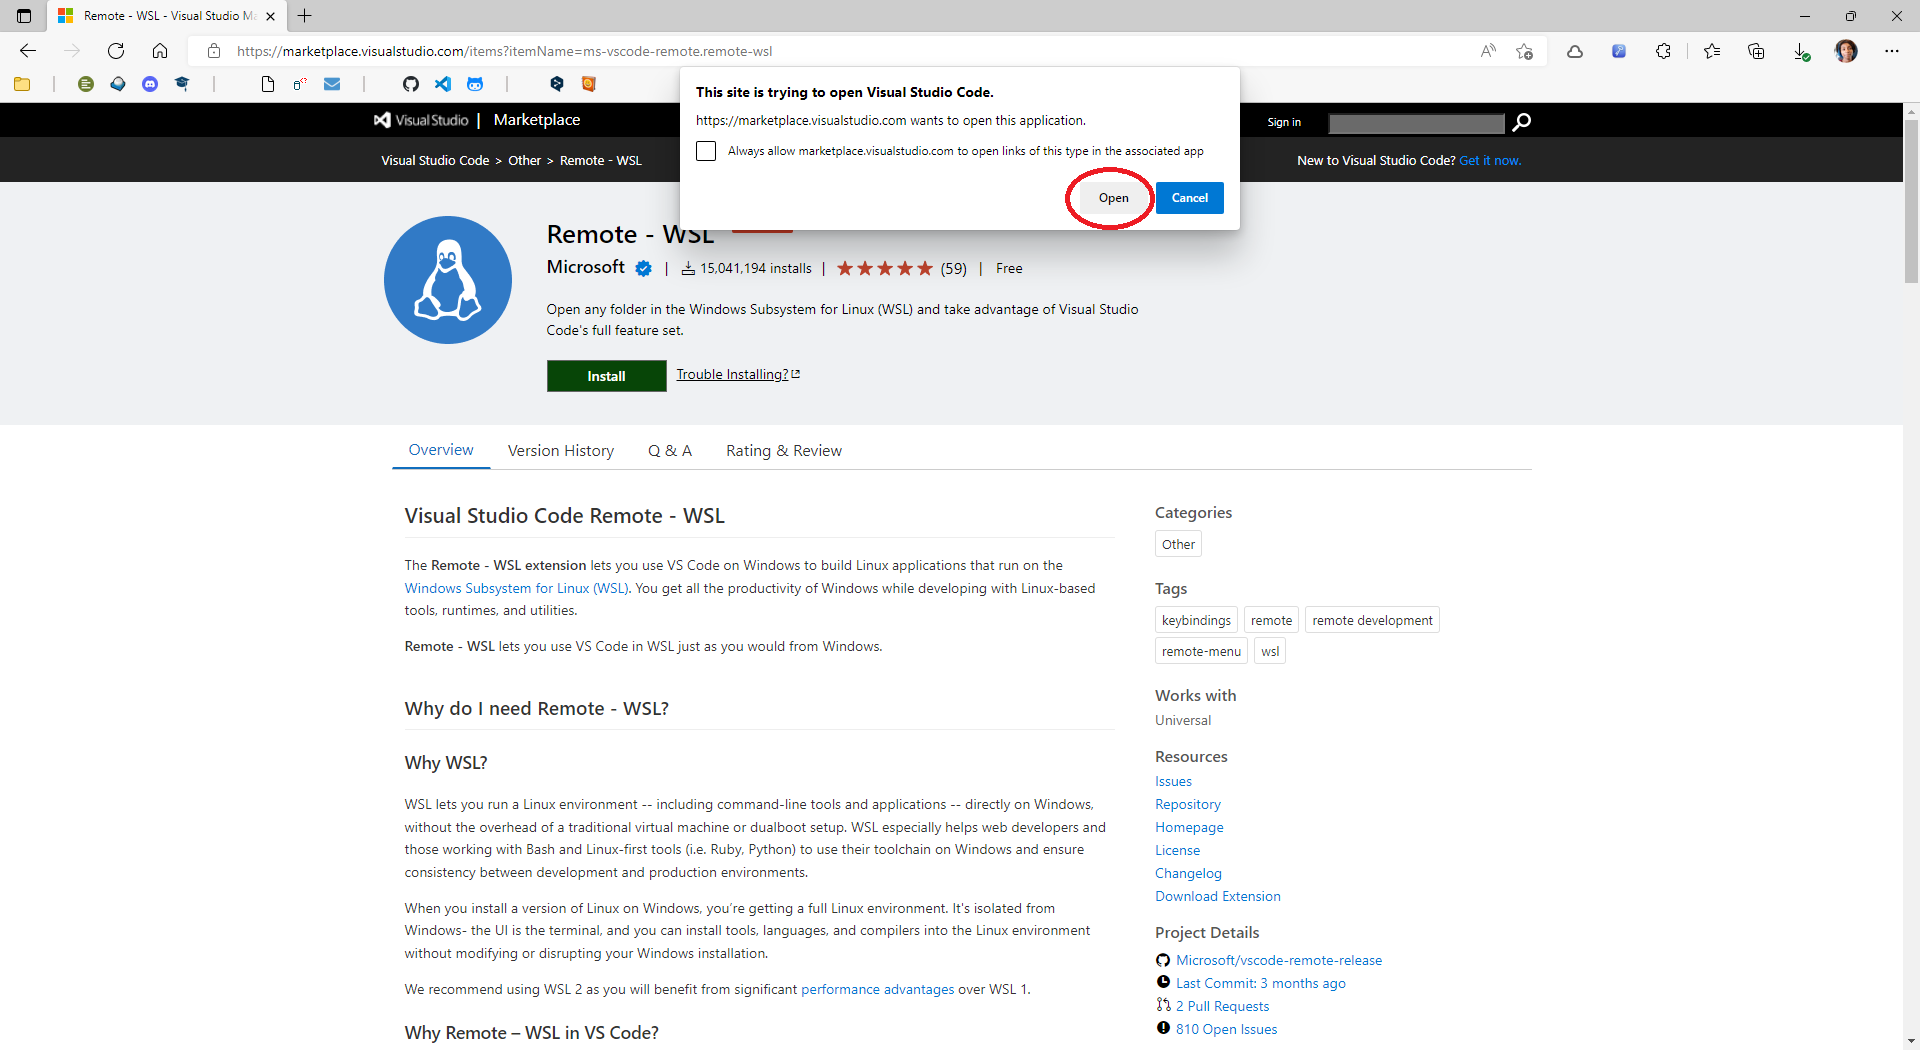Open the Rating & Review tab
1920x1050 pixels.
pos(784,451)
